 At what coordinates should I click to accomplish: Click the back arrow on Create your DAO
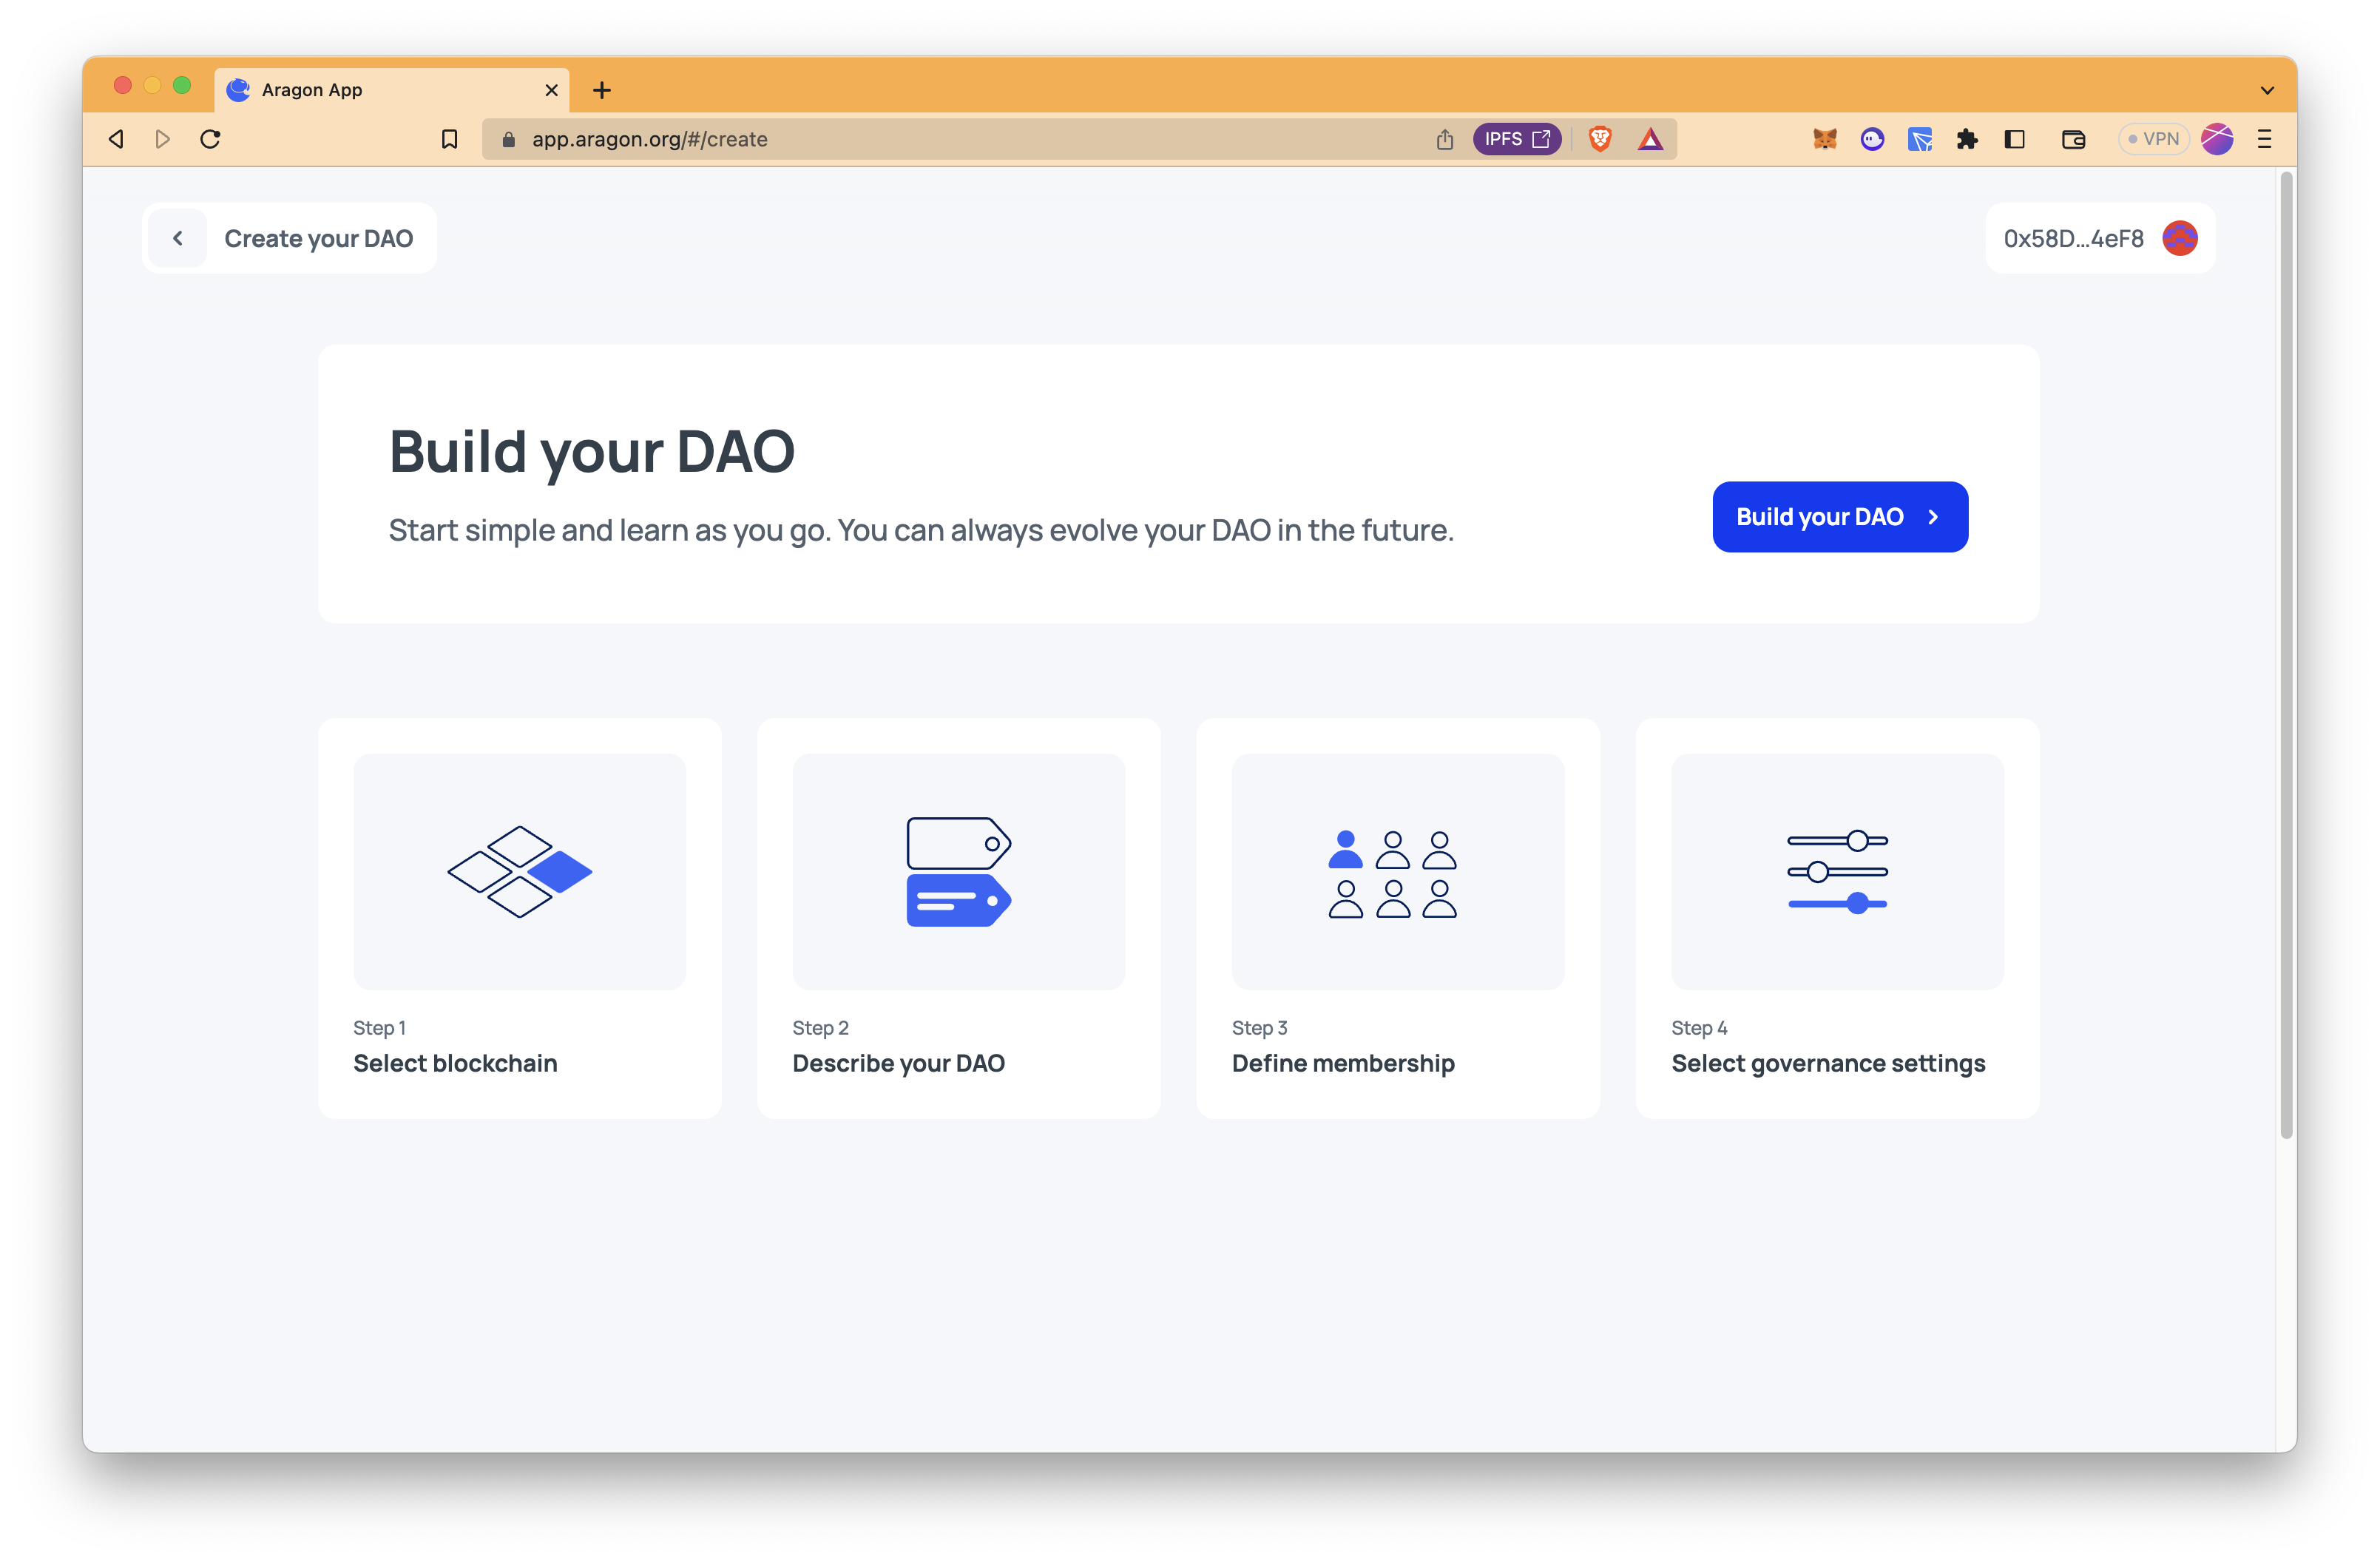click(178, 239)
